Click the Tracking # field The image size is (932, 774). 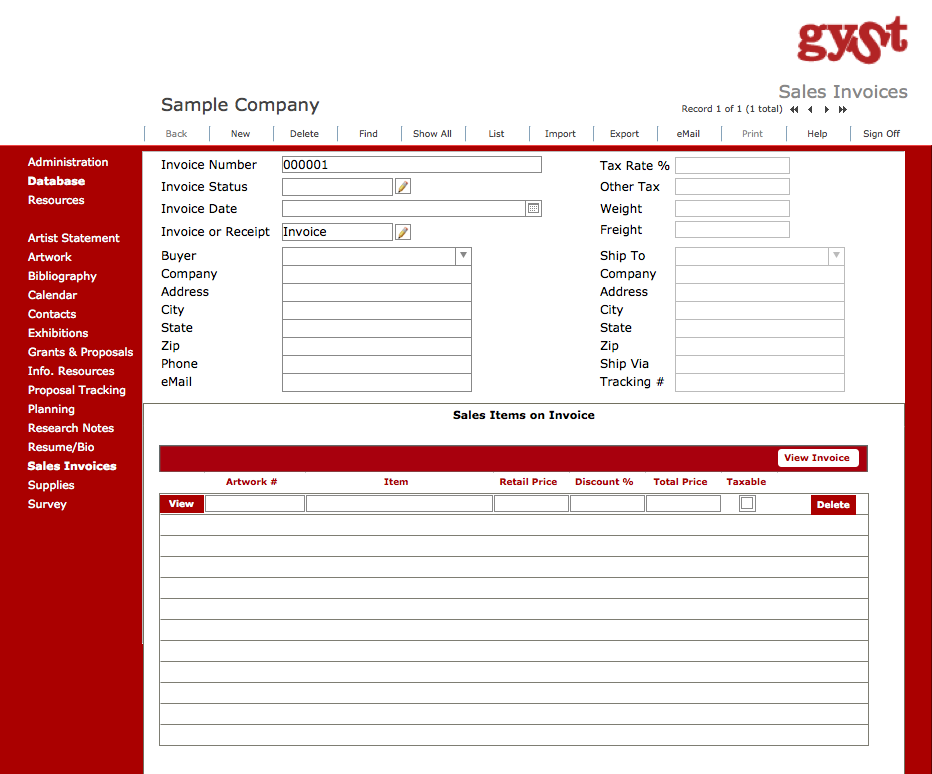760,382
